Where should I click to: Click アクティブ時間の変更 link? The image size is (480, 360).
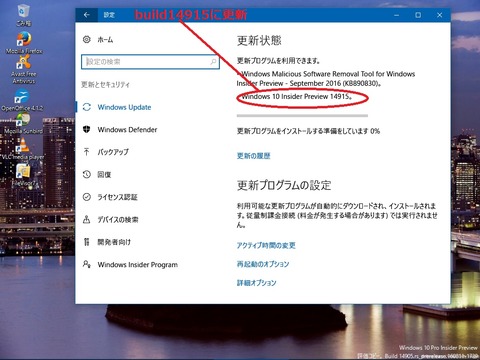(x=266, y=245)
